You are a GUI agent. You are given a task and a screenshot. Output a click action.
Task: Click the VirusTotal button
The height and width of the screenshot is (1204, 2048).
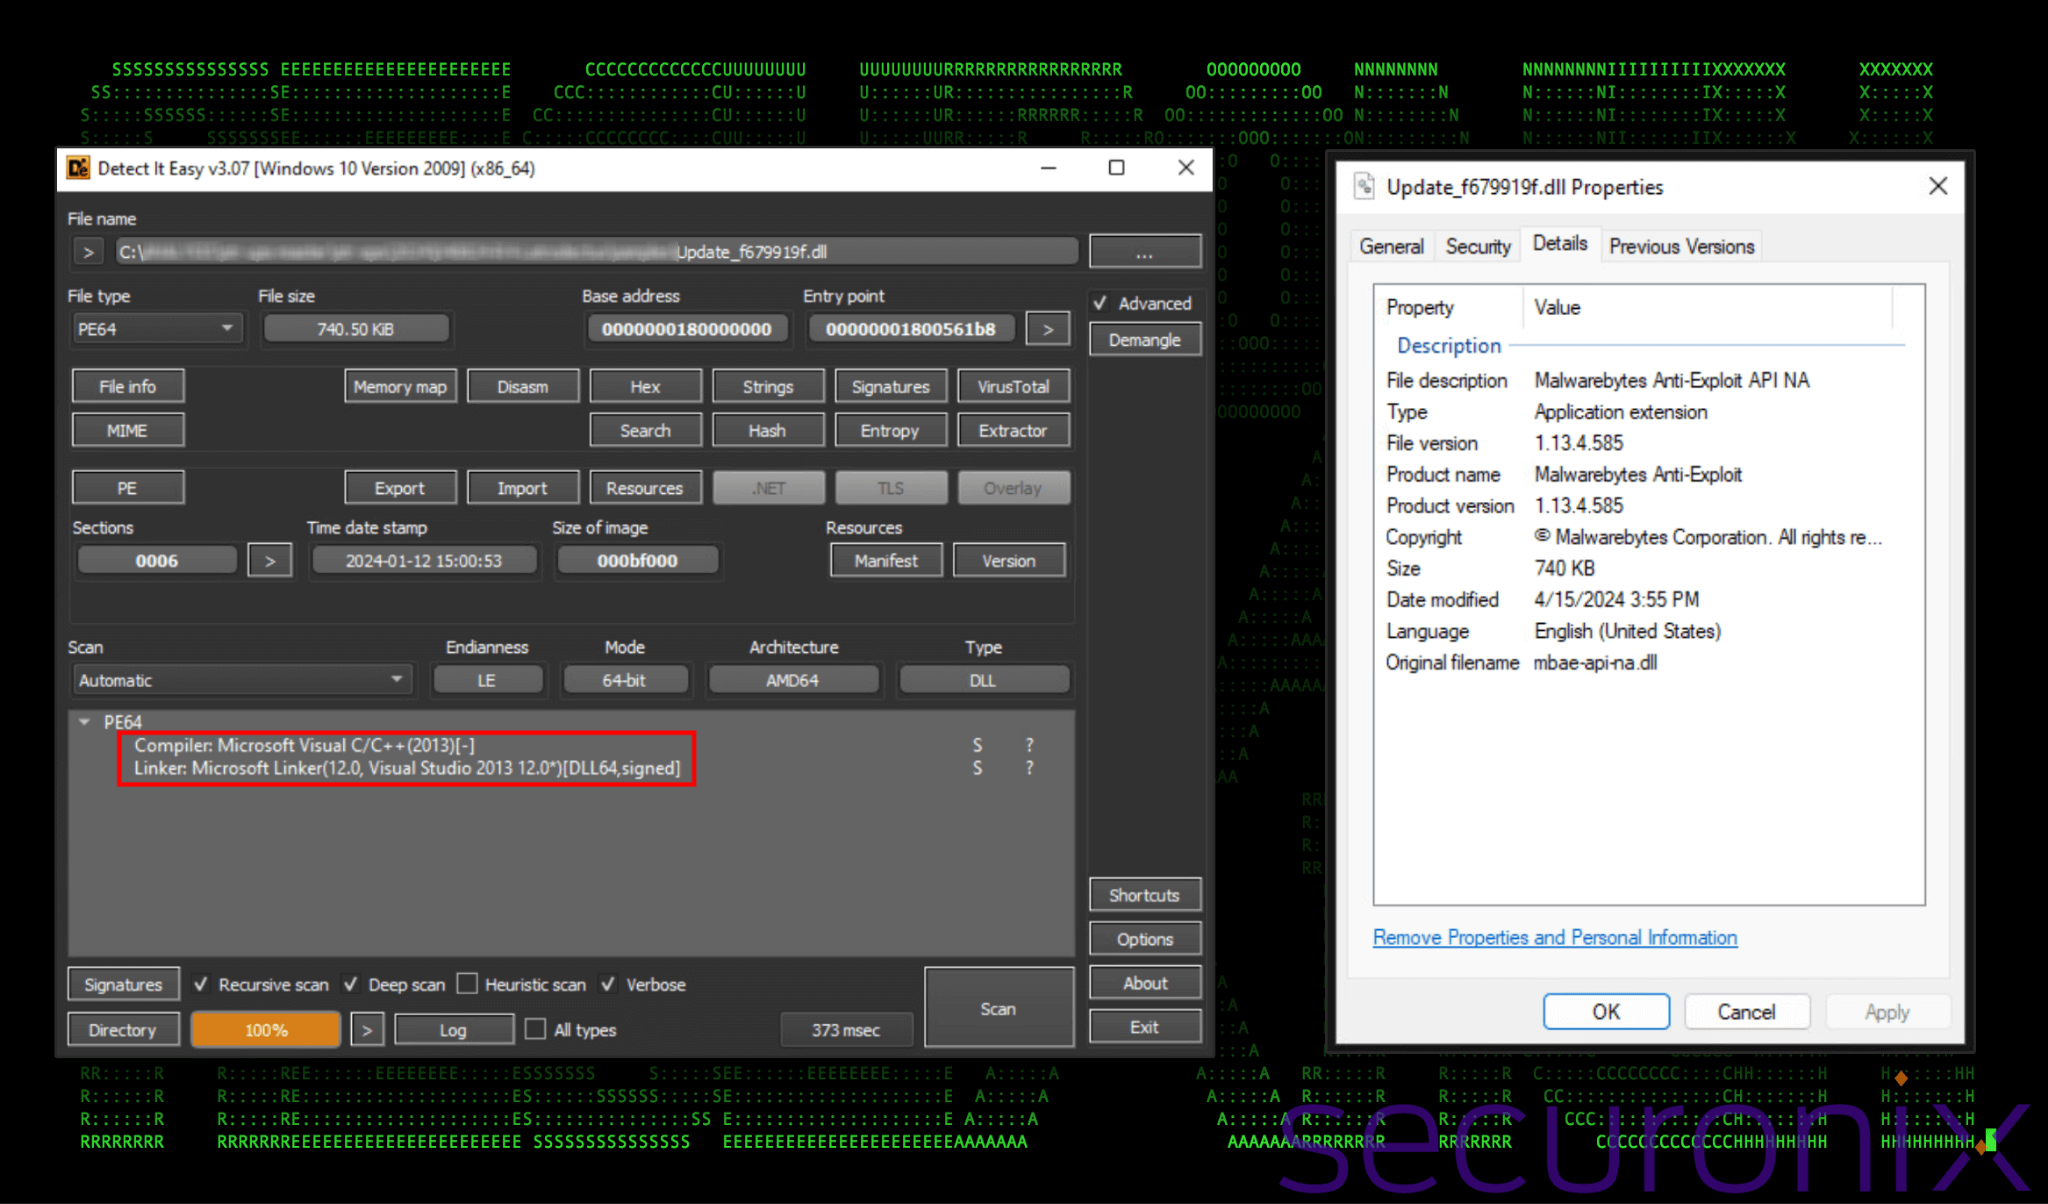(1012, 387)
